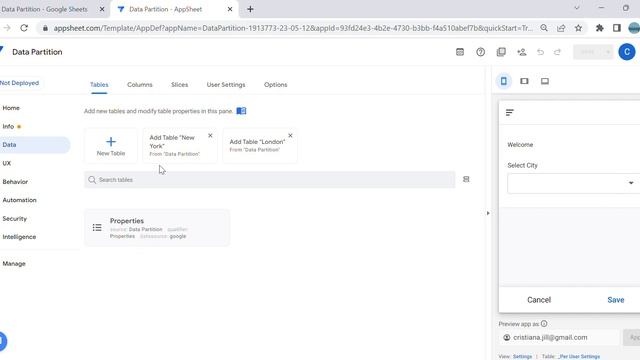640x360 pixels.
Task: Open the UX section in sidebar
Action: (7, 163)
